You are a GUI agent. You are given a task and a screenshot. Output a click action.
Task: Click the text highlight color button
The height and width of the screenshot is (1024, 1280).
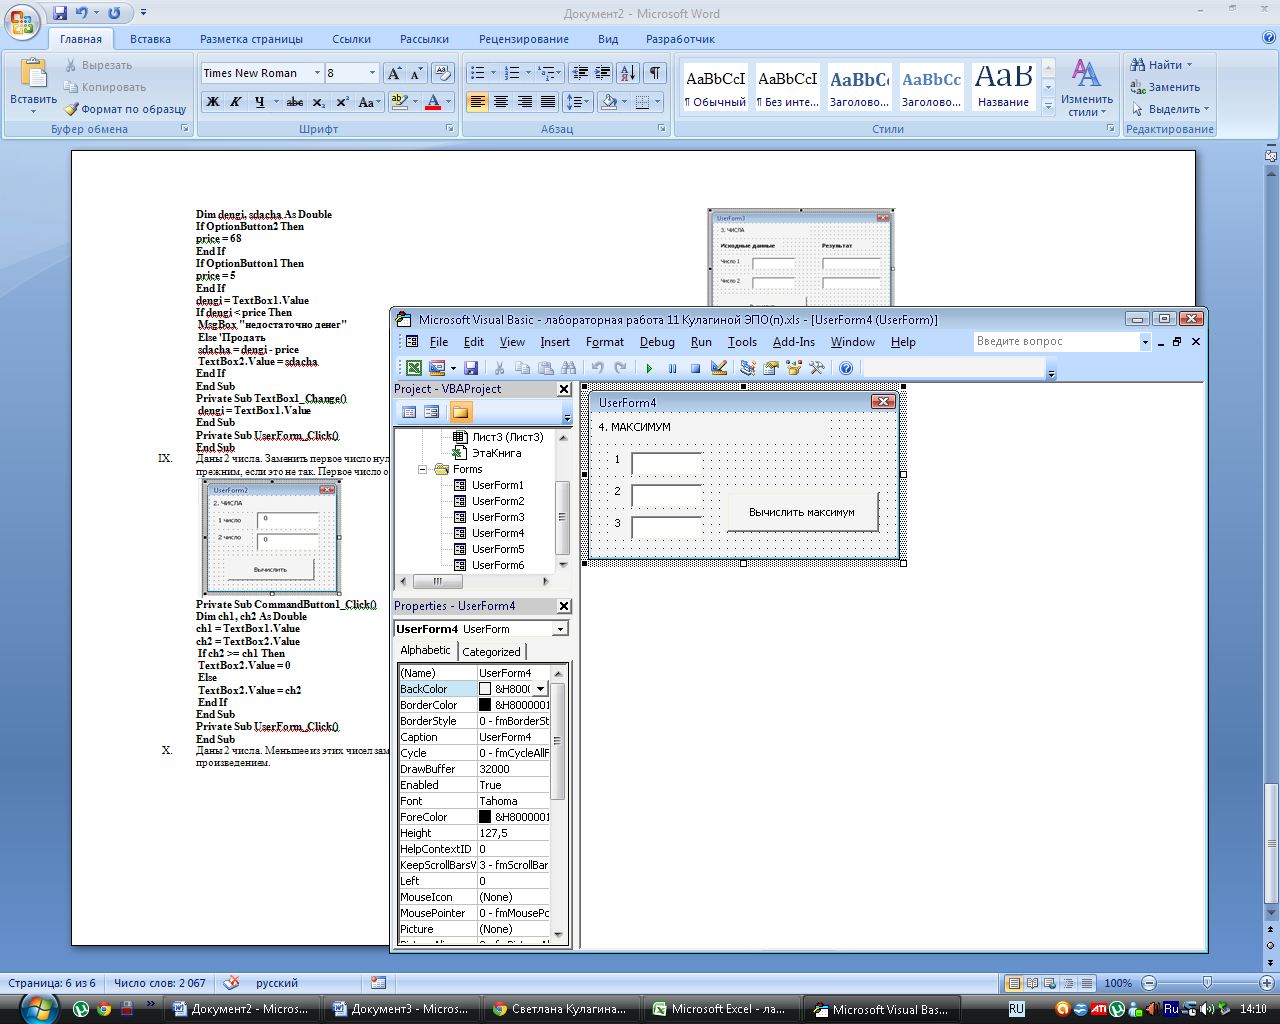399,102
